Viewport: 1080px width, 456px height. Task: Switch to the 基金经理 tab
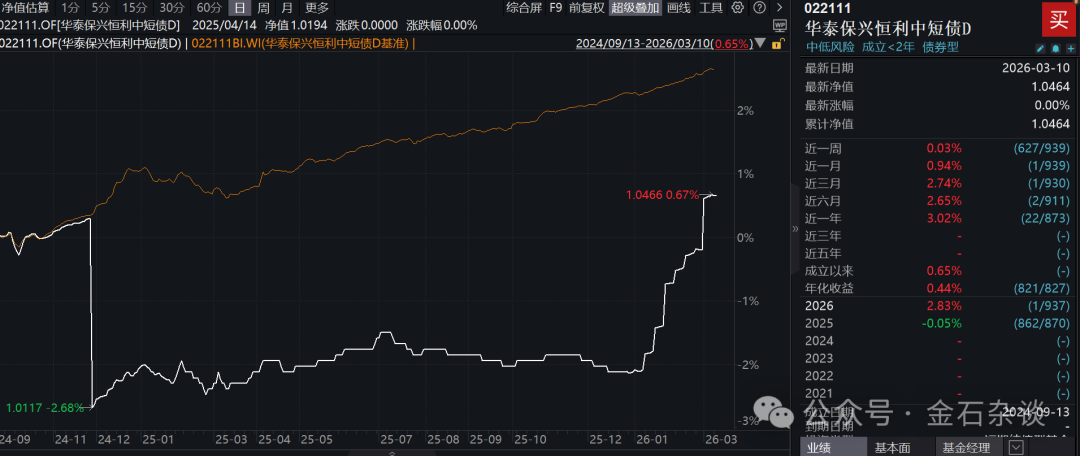pos(964,448)
